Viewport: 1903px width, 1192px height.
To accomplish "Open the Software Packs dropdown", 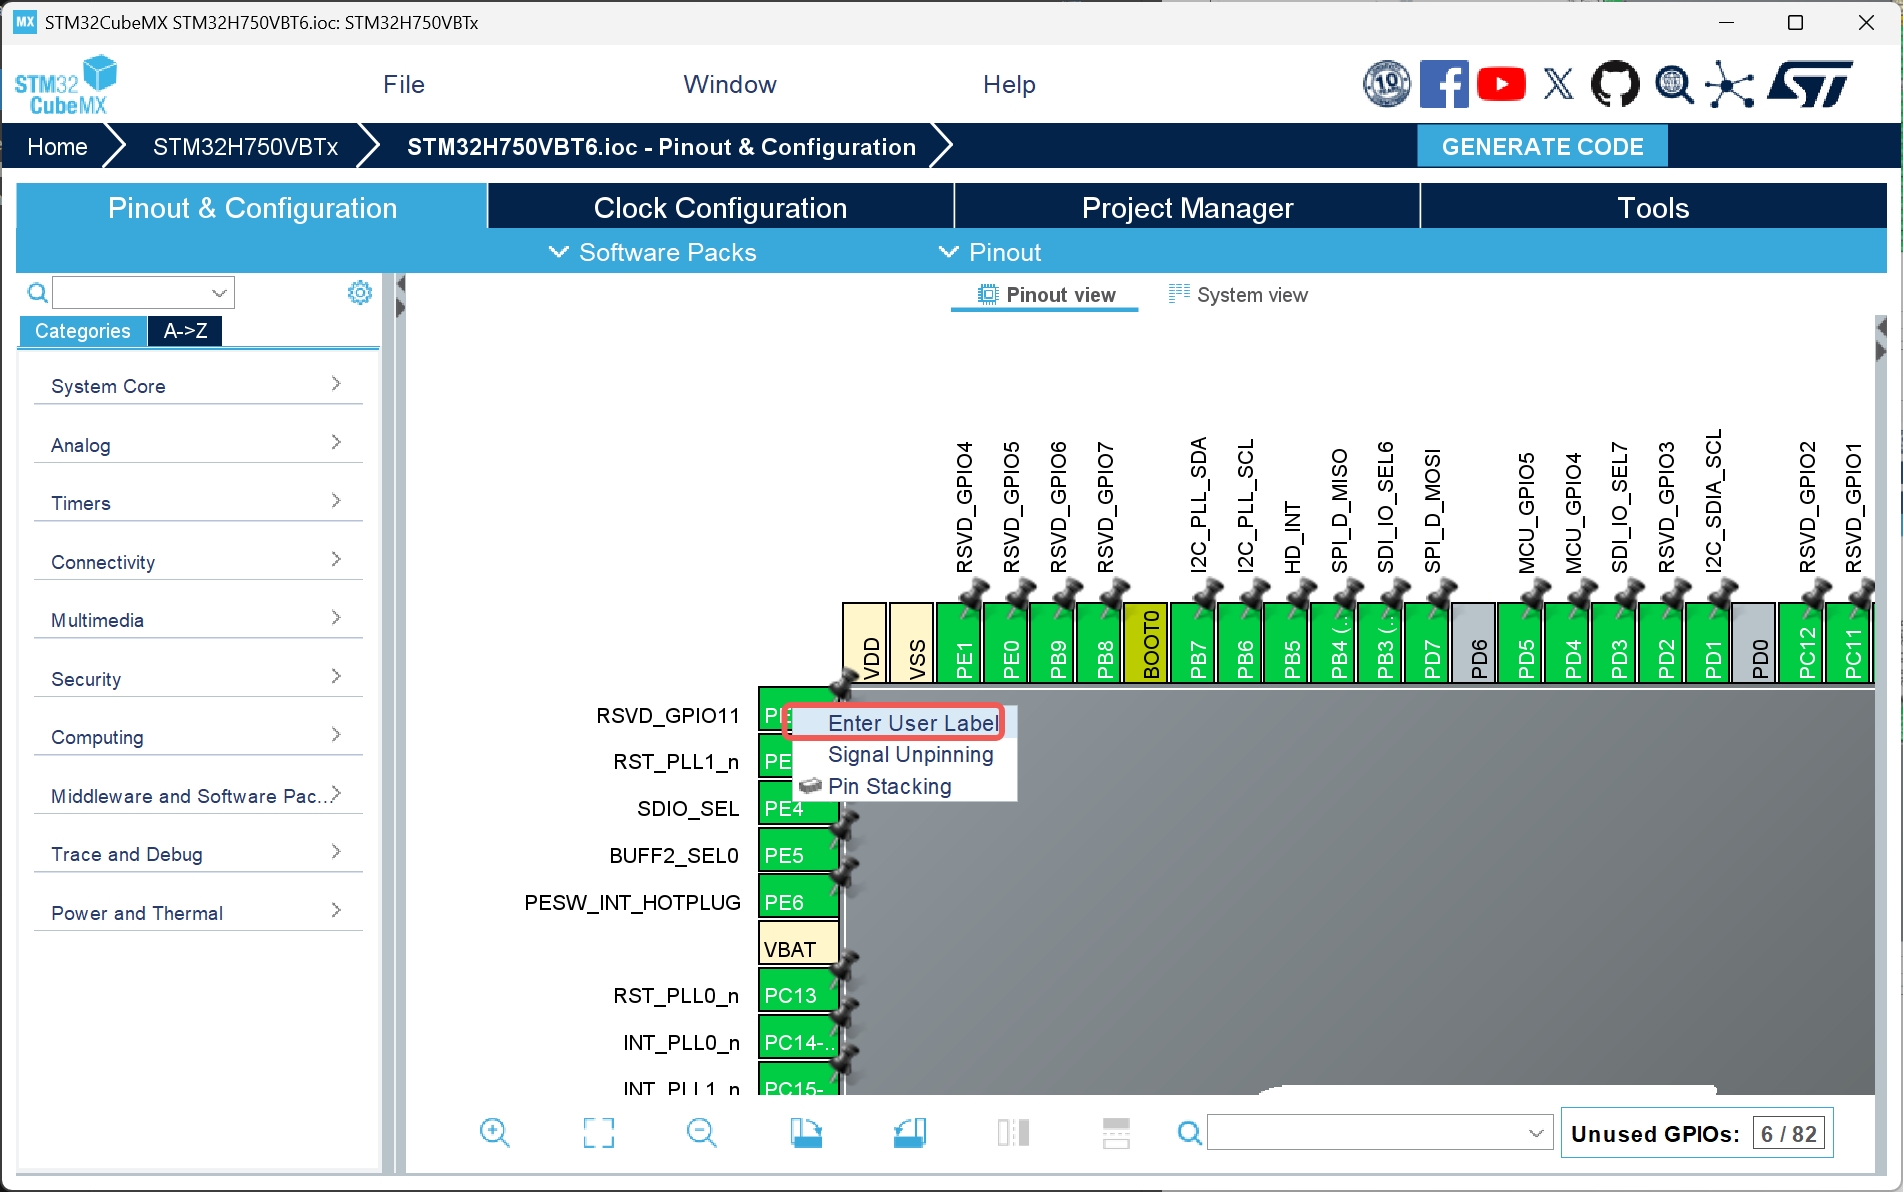I will [x=653, y=252].
